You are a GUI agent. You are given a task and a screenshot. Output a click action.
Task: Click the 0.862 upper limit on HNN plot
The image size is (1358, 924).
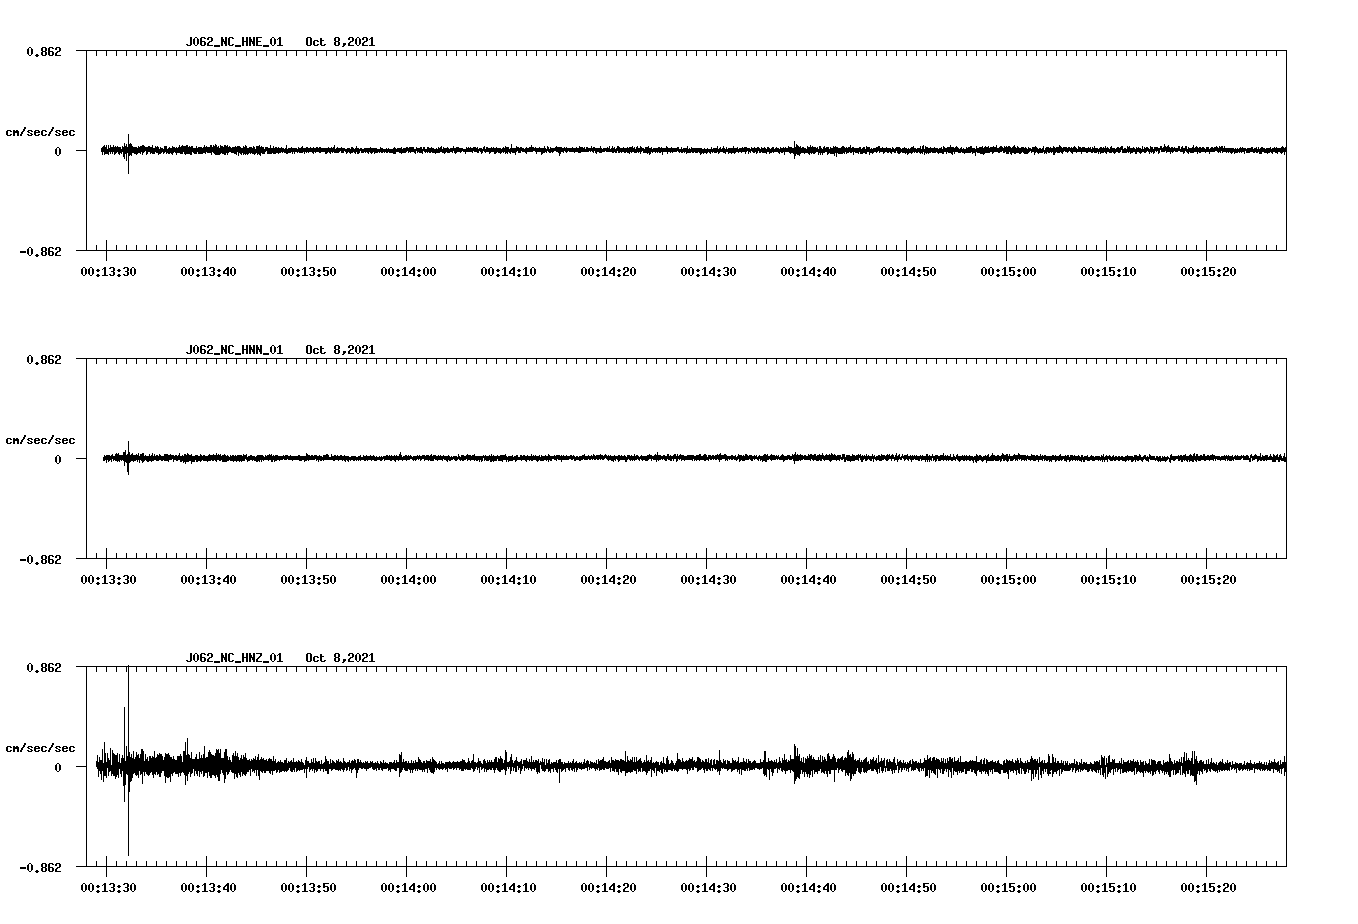[x=43, y=359]
